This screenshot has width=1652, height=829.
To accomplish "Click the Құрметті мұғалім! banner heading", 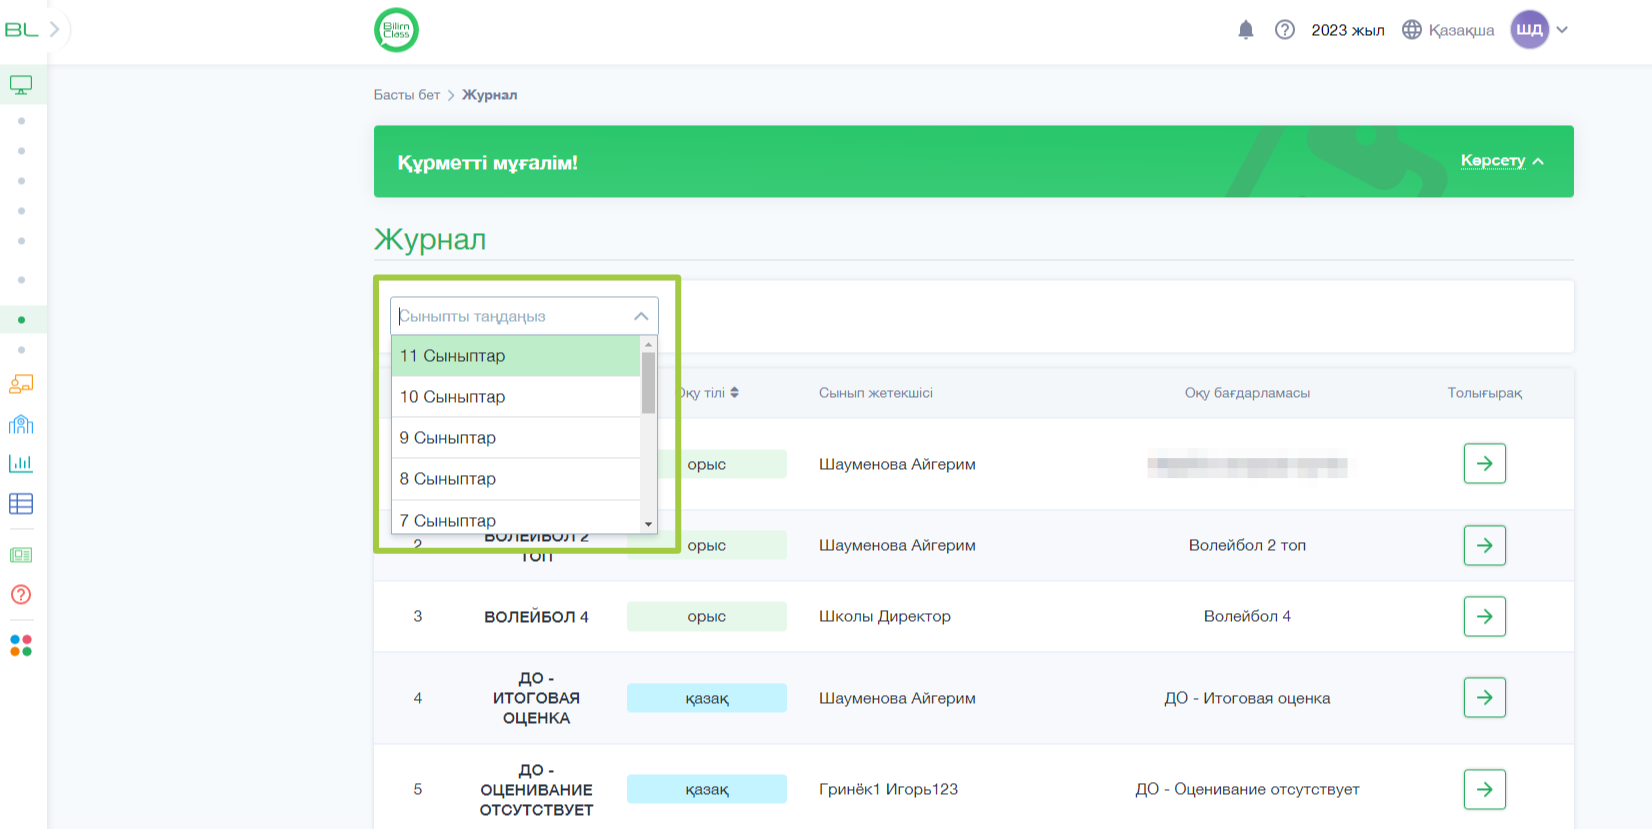I will pos(488,163).
